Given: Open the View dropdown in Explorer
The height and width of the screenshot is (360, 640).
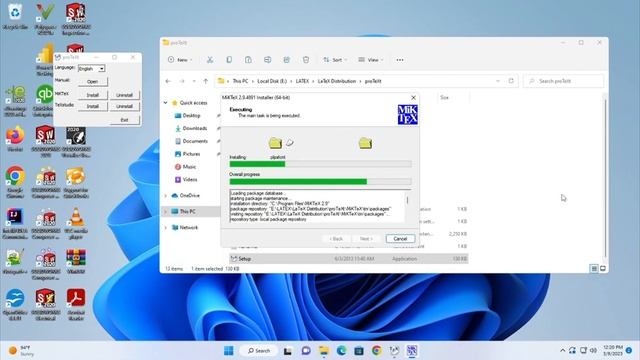Looking at the screenshot, I should pos(371,60).
